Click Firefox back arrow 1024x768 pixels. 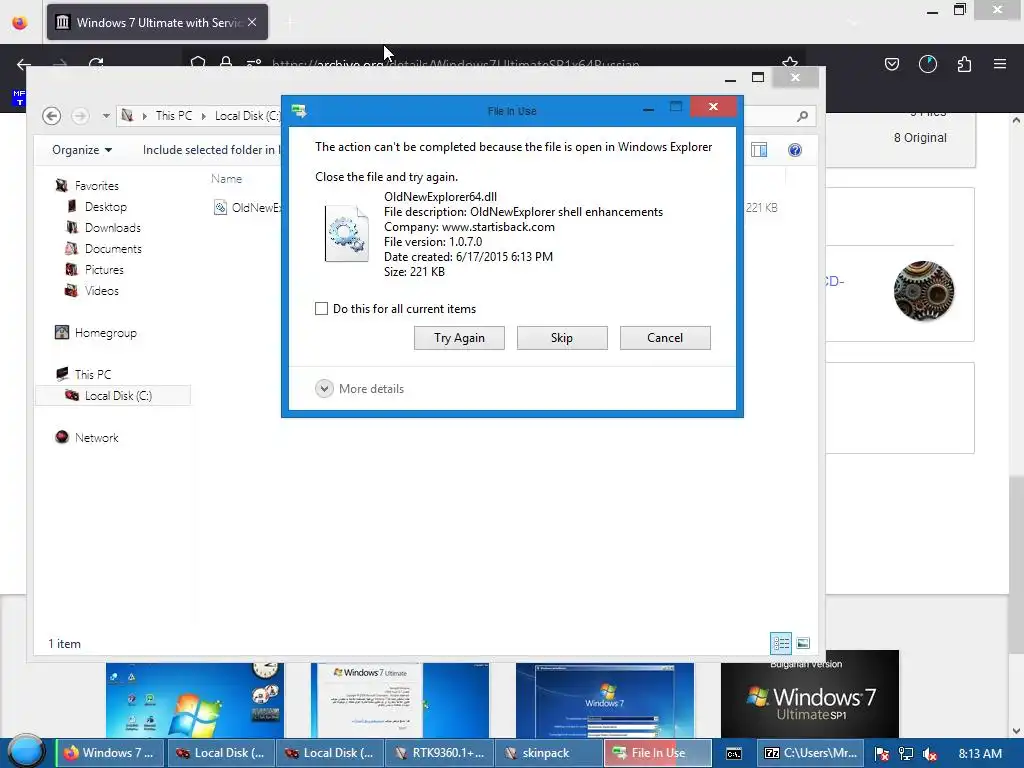24,64
